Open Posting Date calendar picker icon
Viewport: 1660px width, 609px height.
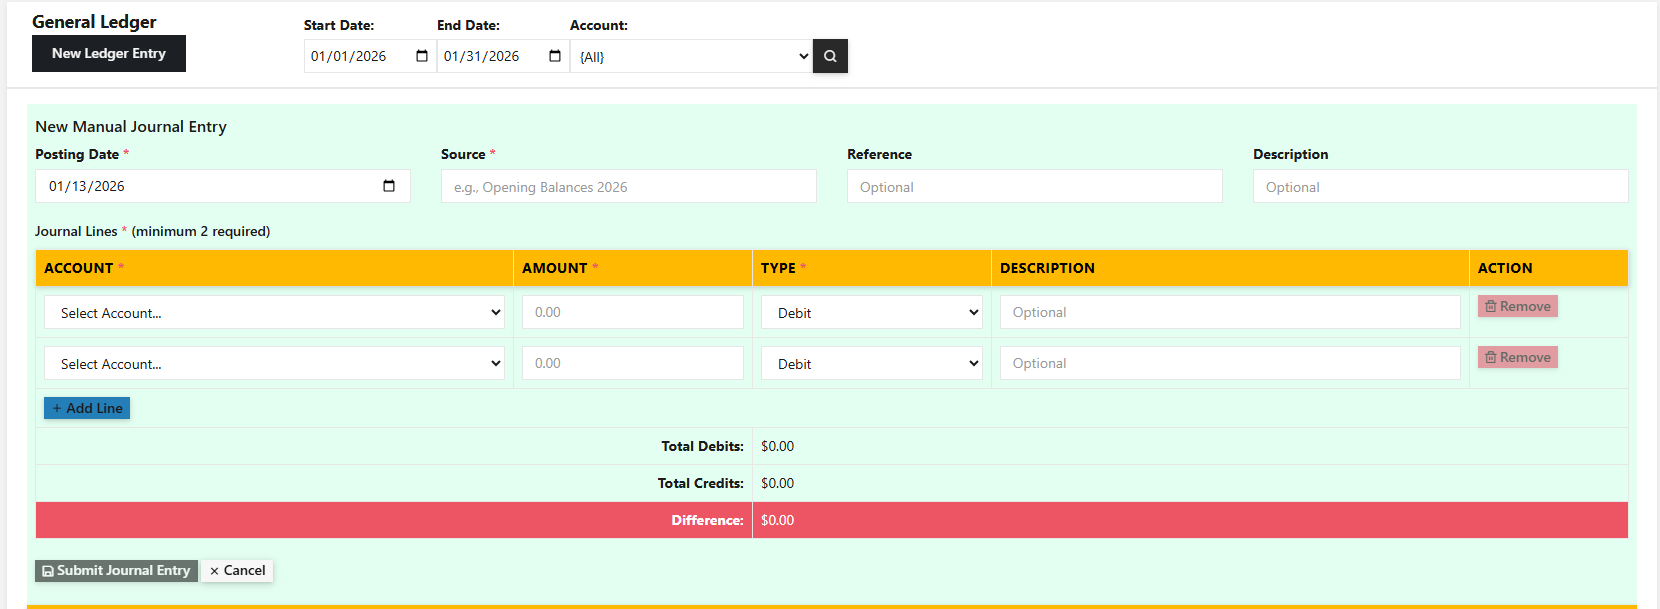click(x=389, y=186)
